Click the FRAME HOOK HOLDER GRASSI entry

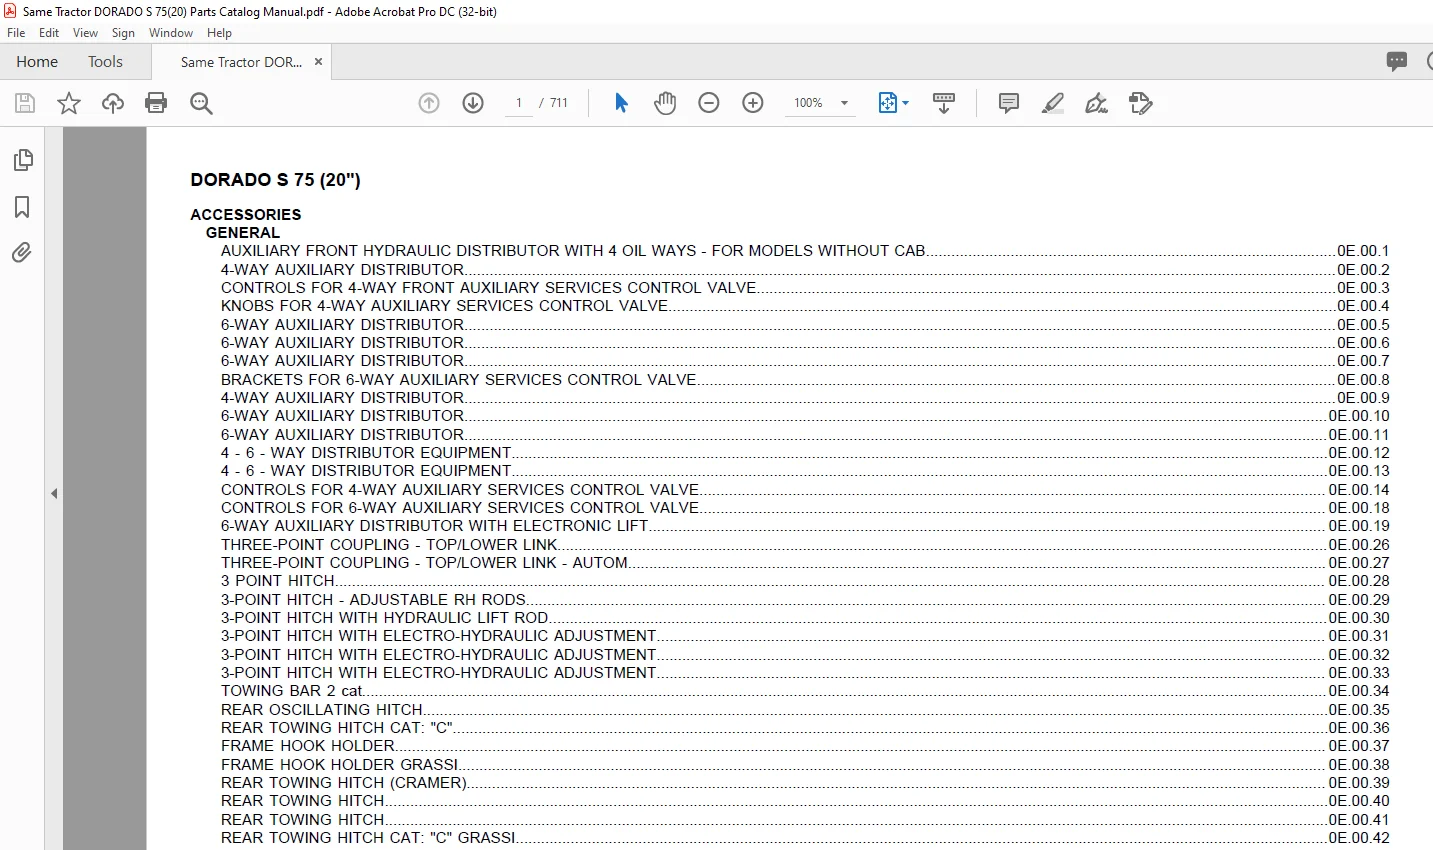[x=340, y=765]
